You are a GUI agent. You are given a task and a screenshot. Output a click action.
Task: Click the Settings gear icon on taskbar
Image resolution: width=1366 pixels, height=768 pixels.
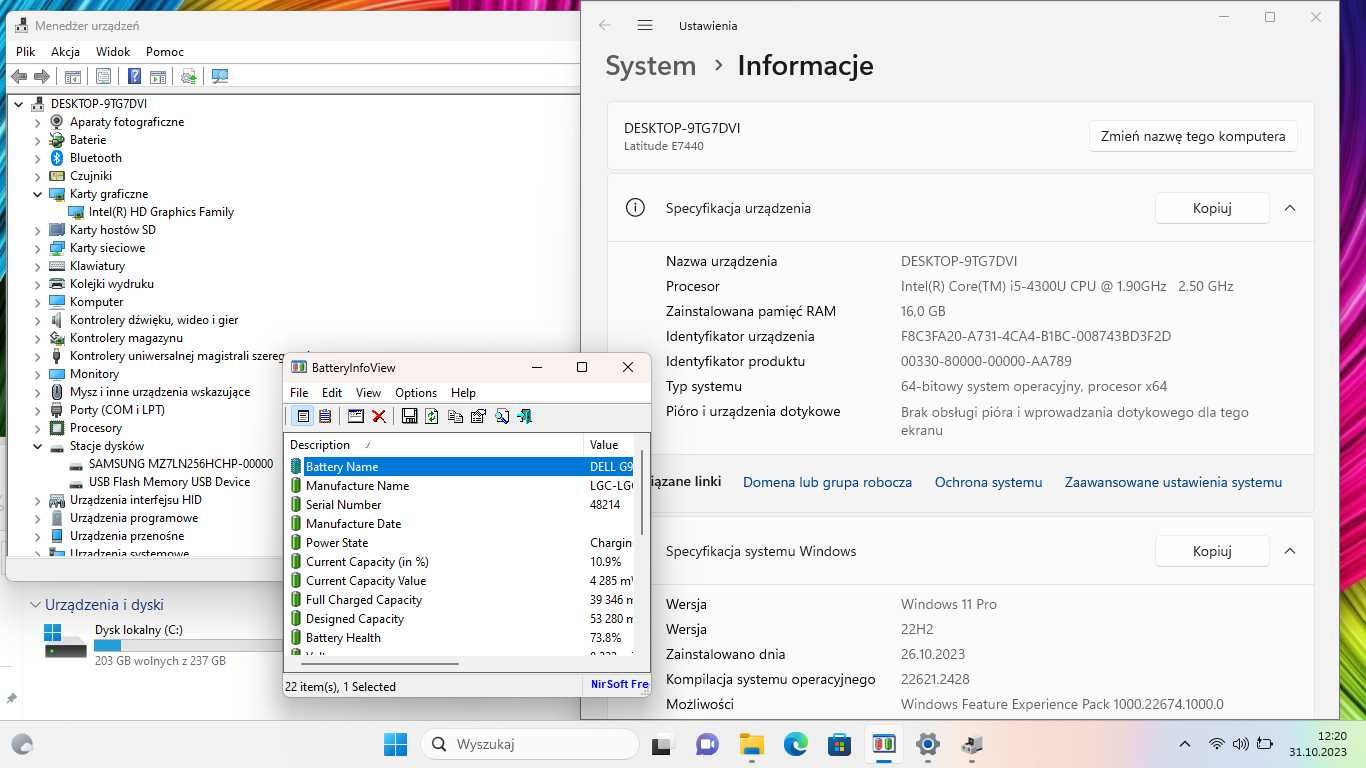point(927,744)
